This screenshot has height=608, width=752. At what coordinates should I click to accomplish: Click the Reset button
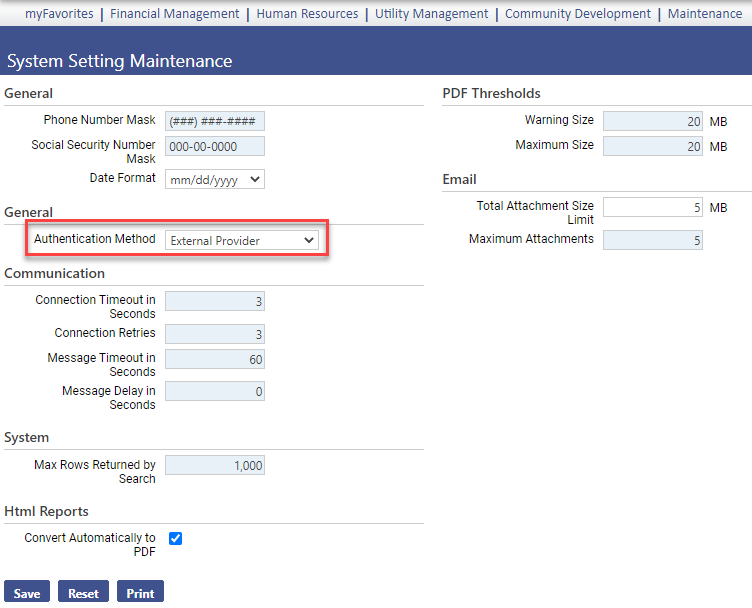tap(83, 593)
